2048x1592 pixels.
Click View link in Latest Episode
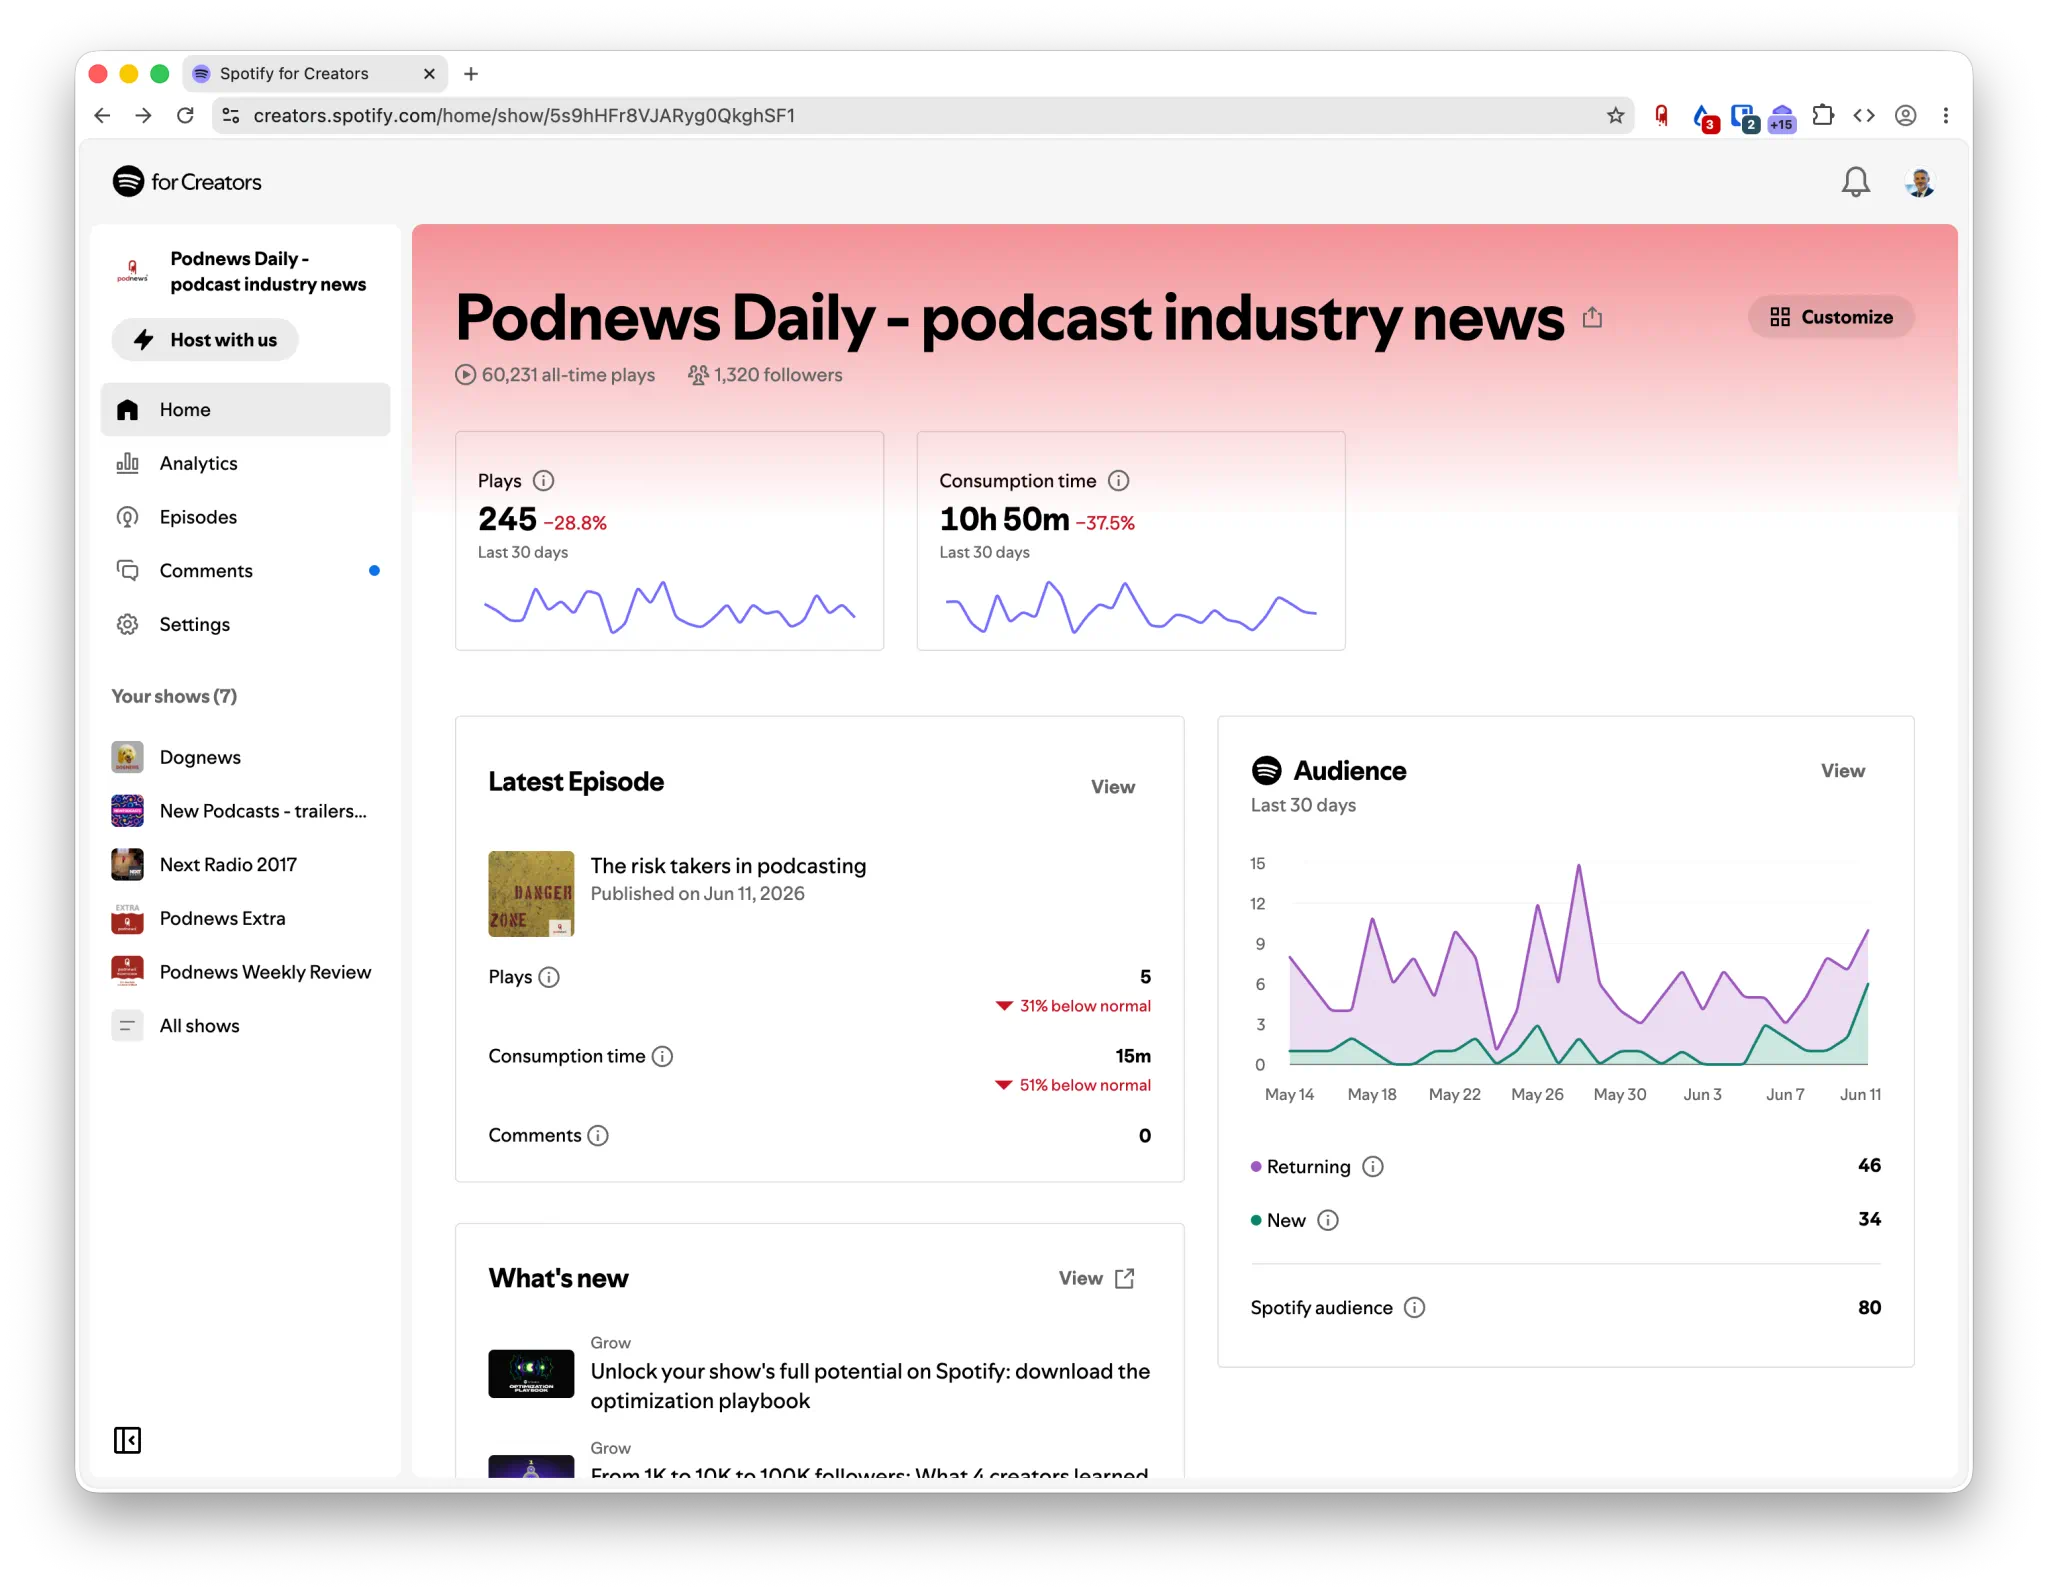coord(1112,787)
